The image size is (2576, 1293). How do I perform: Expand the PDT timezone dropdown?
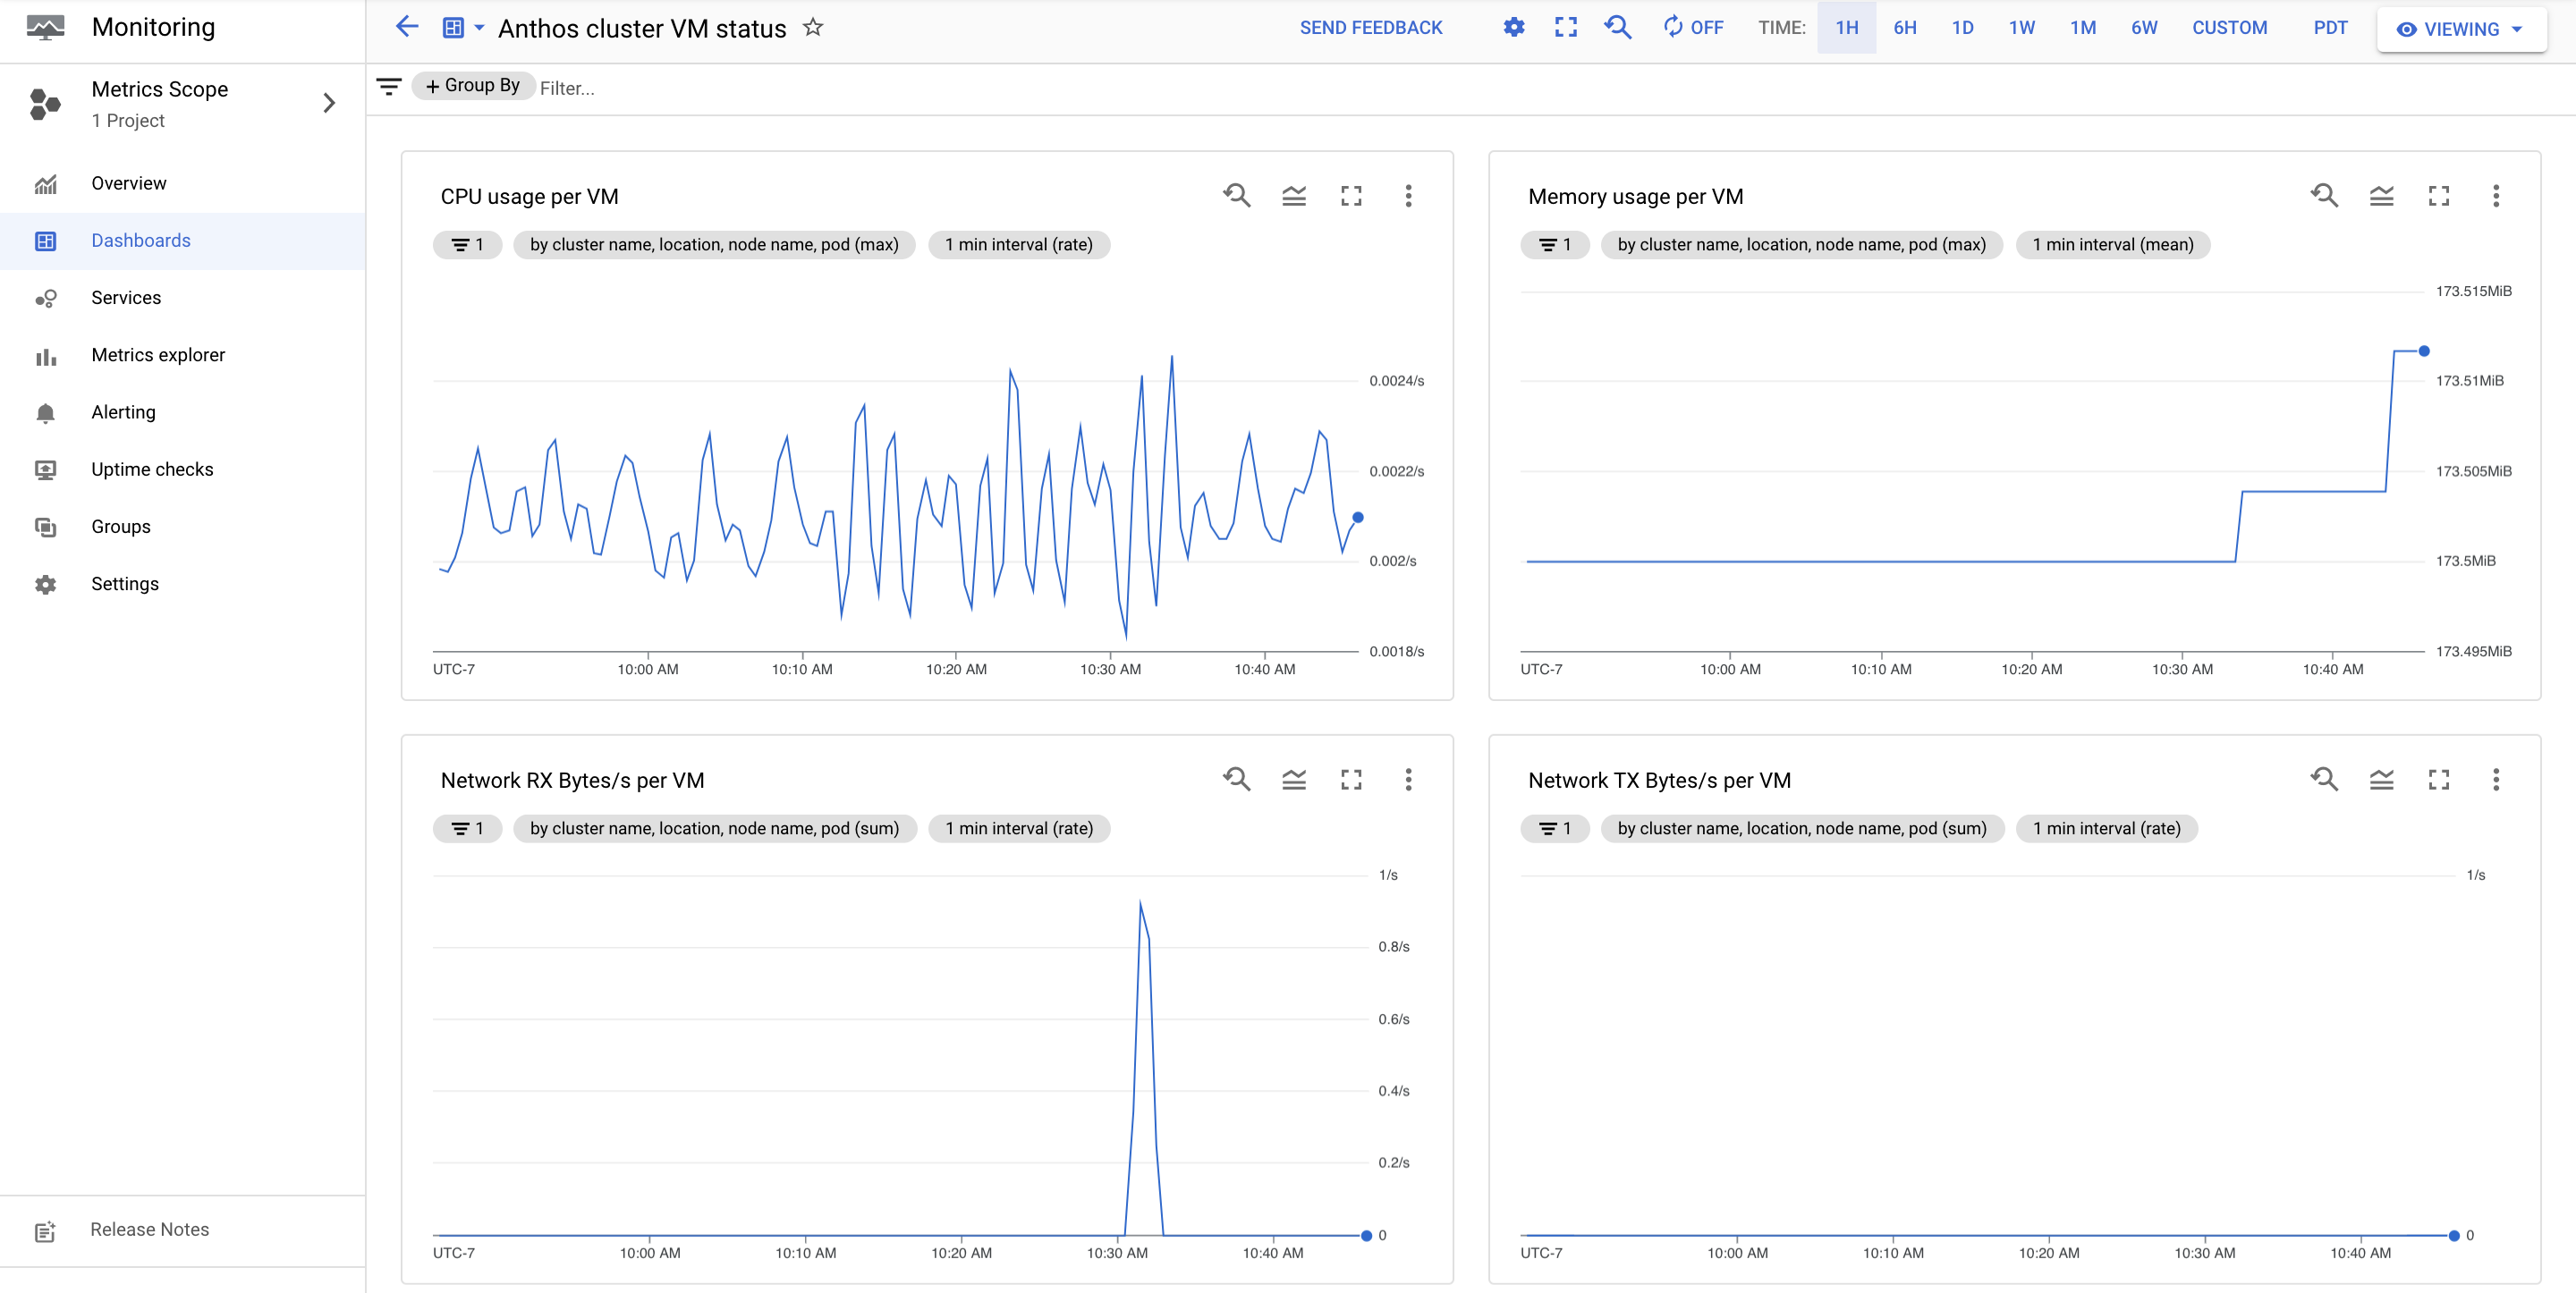pyautogui.click(x=2330, y=28)
